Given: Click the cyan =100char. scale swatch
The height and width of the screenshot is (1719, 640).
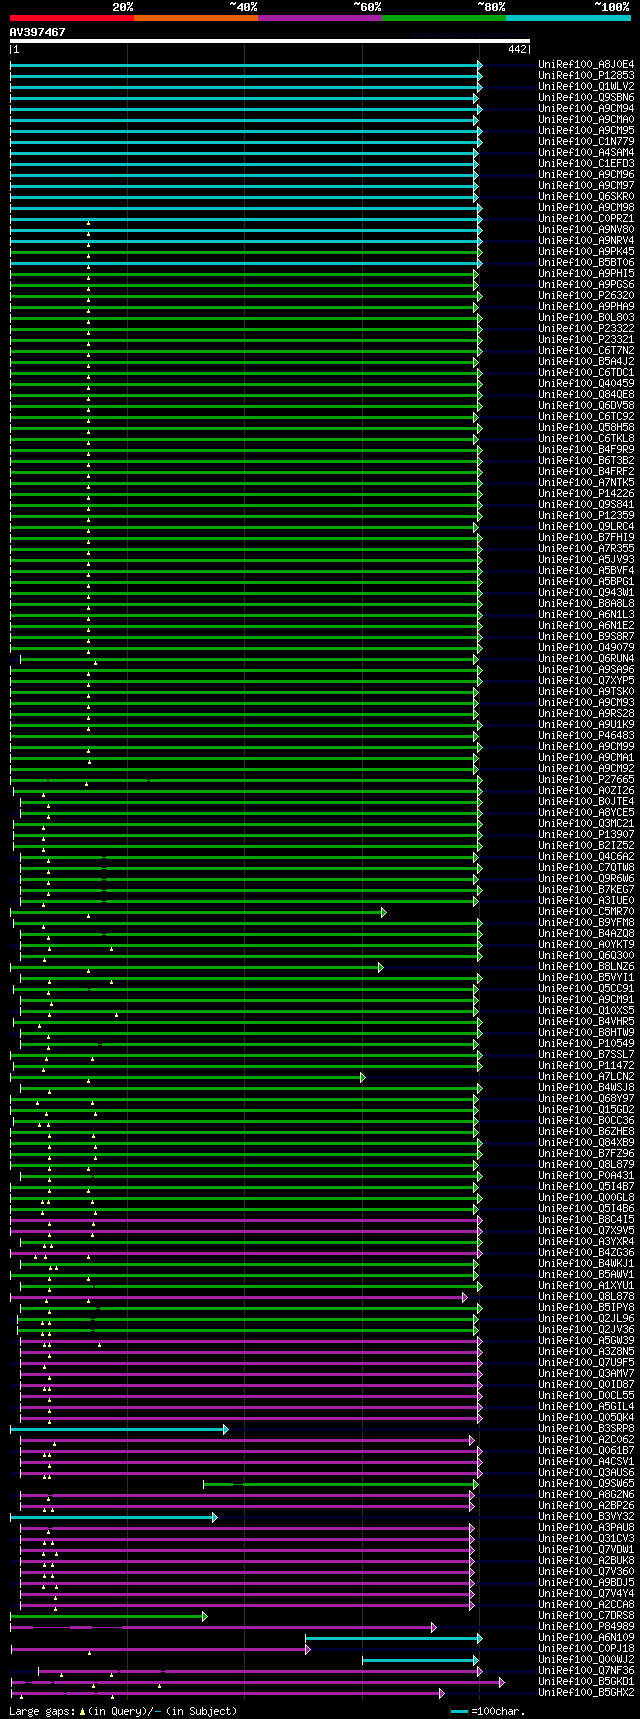Looking at the screenshot, I should coord(459,1711).
